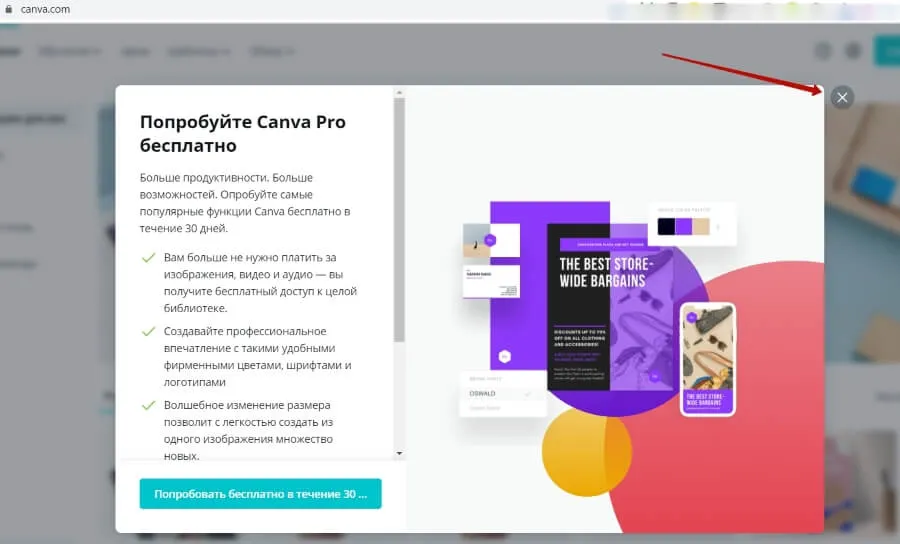This screenshot has width=900, height=544.
Task: Click the phone mockup in the illustration
Action: [708, 359]
